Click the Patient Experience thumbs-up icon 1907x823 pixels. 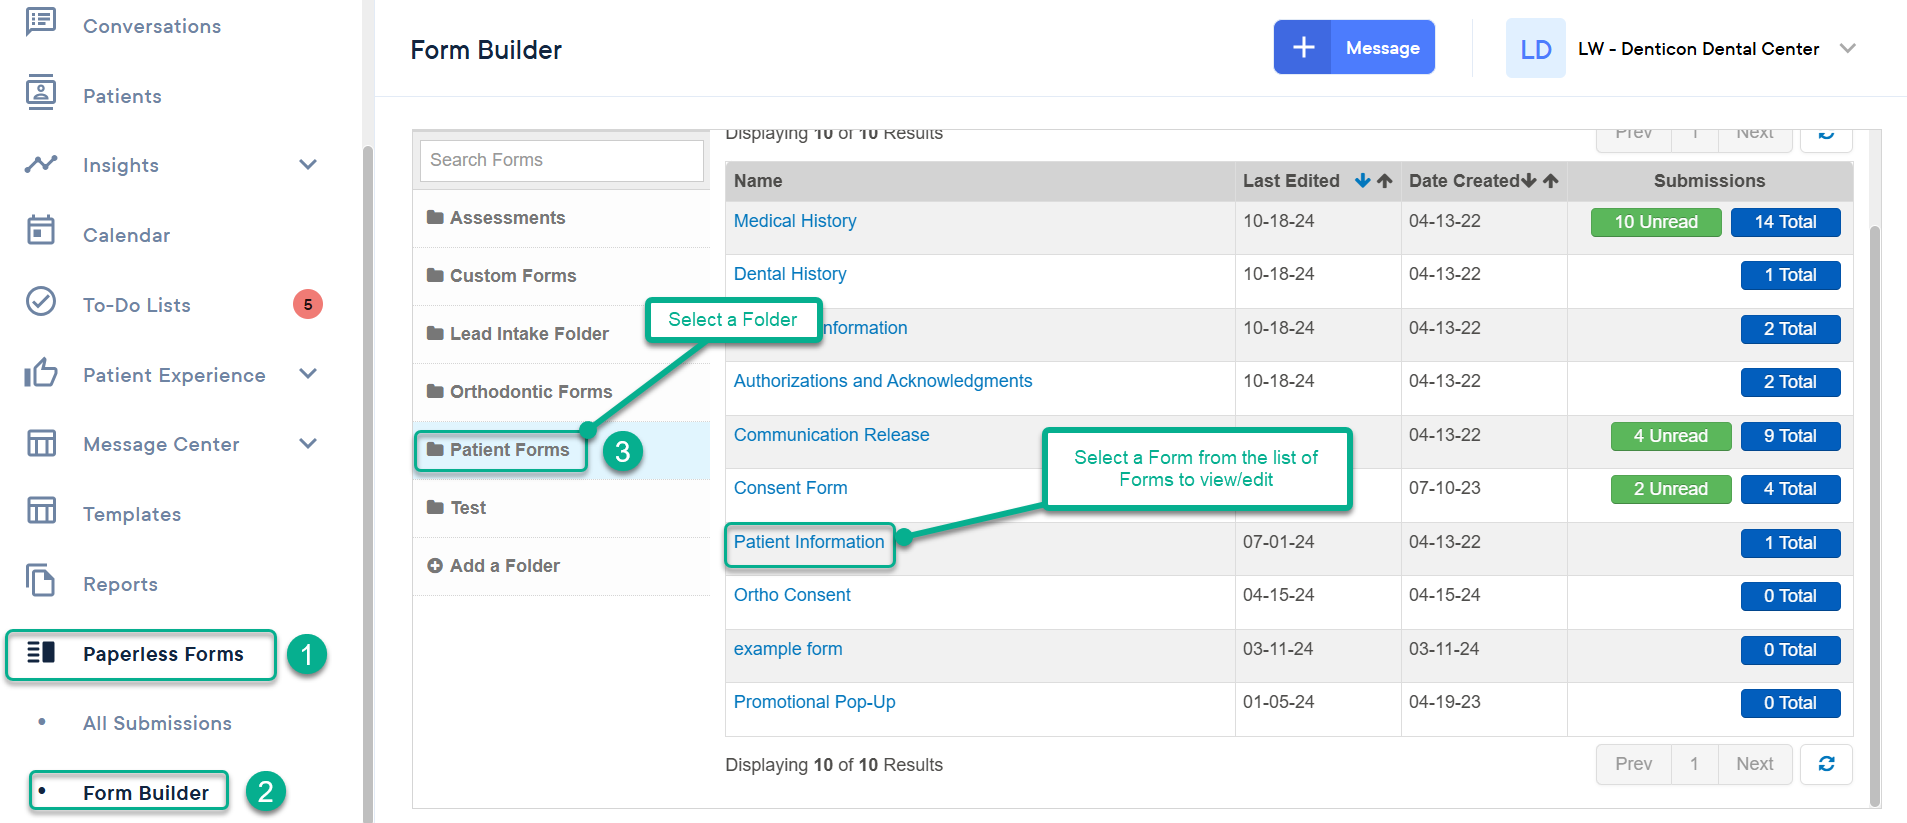point(41,372)
